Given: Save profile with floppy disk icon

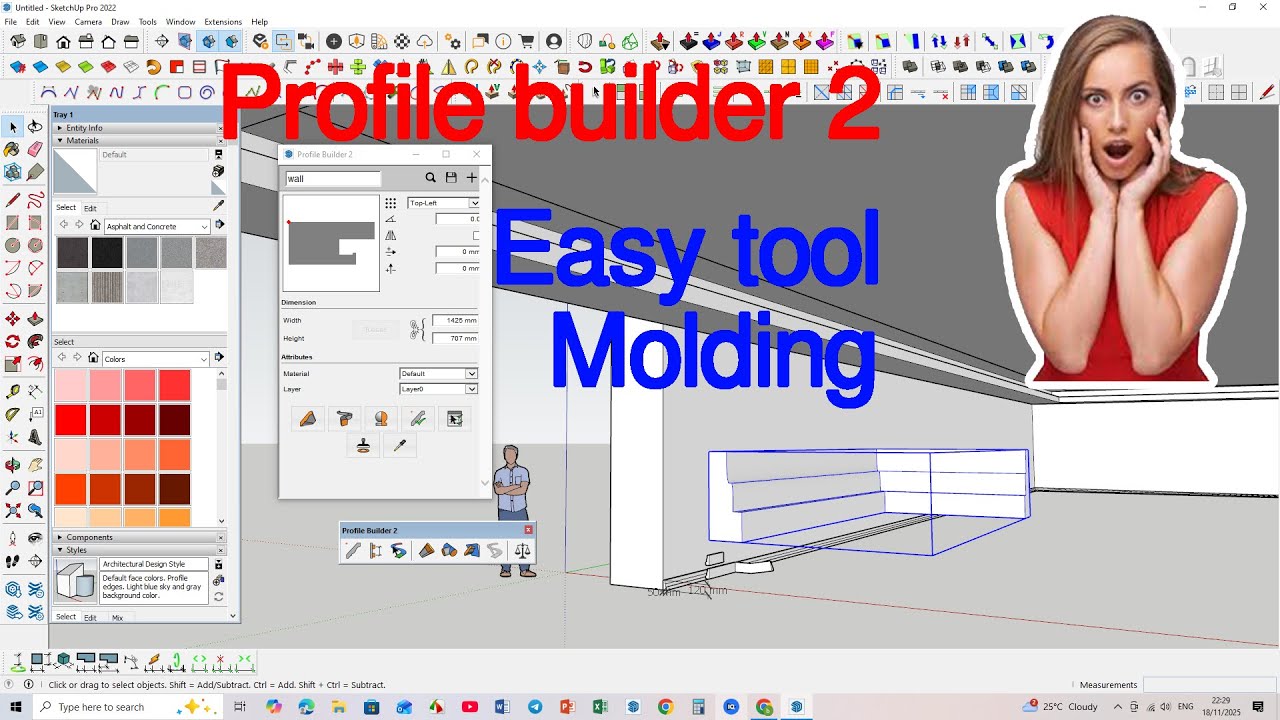Looking at the screenshot, I should (x=451, y=178).
